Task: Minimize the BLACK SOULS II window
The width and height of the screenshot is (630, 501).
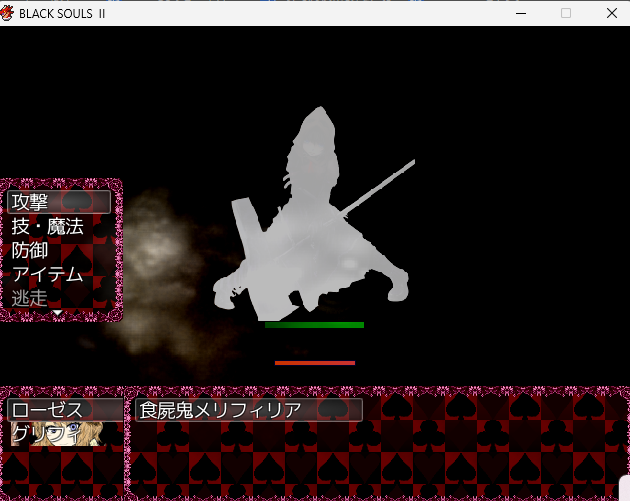Action: pos(521,13)
